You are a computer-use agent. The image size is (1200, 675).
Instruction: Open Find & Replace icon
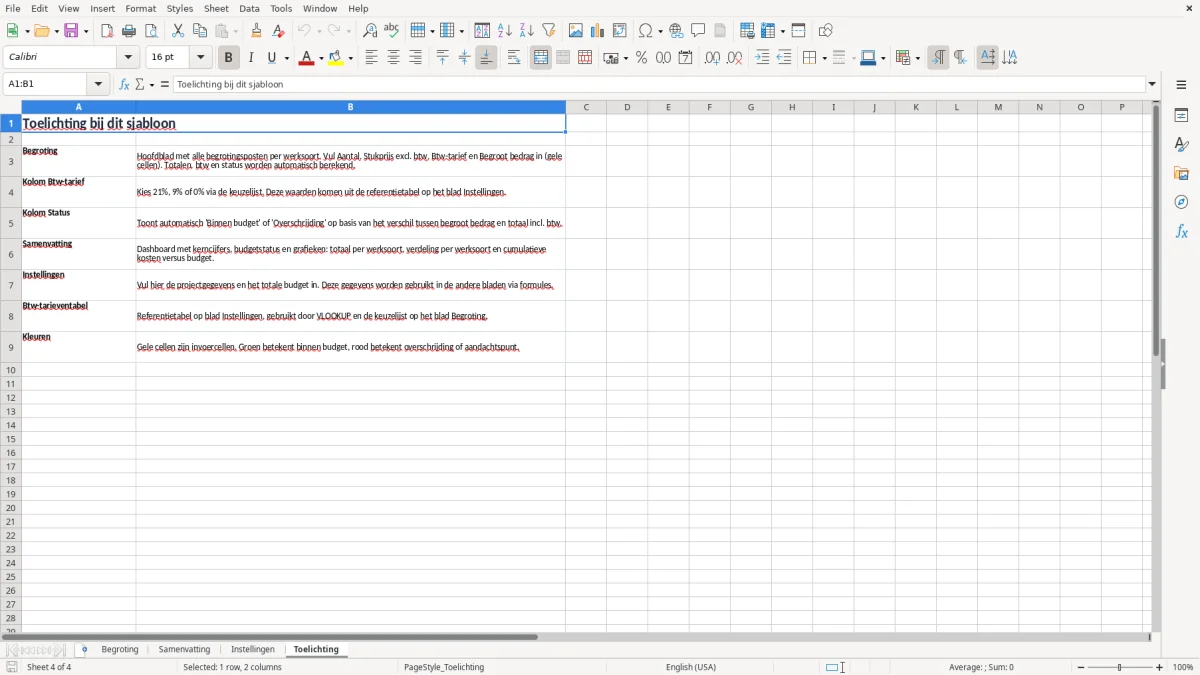click(x=370, y=31)
